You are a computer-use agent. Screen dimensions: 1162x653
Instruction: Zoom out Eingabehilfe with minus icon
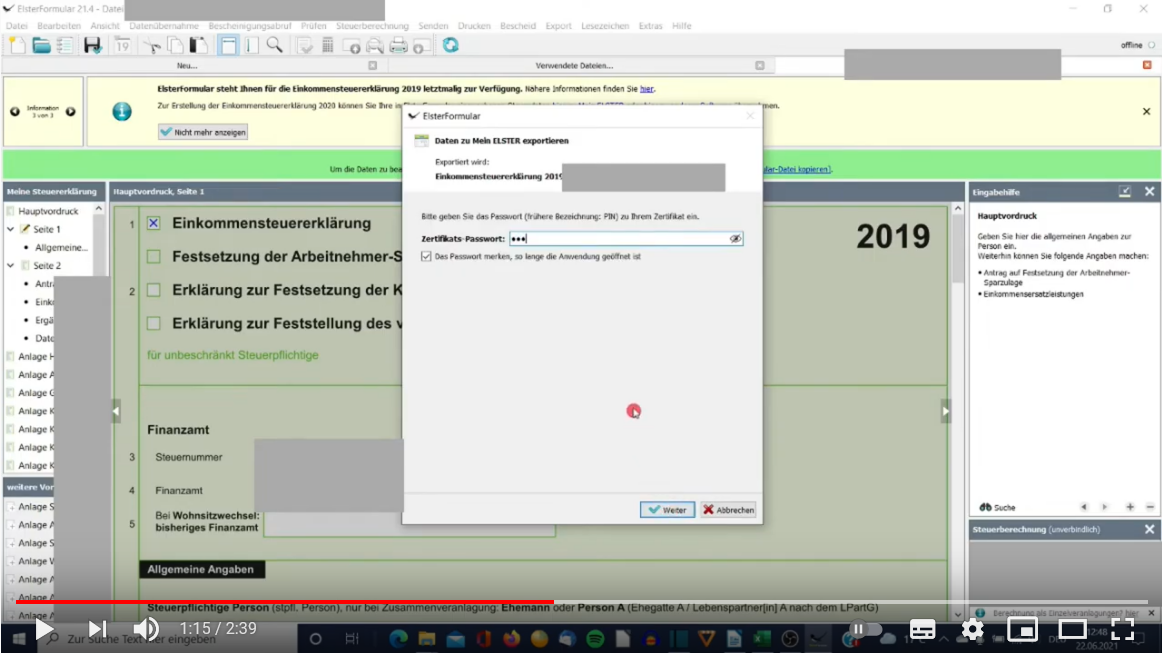pyautogui.click(x=1150, y=507)
